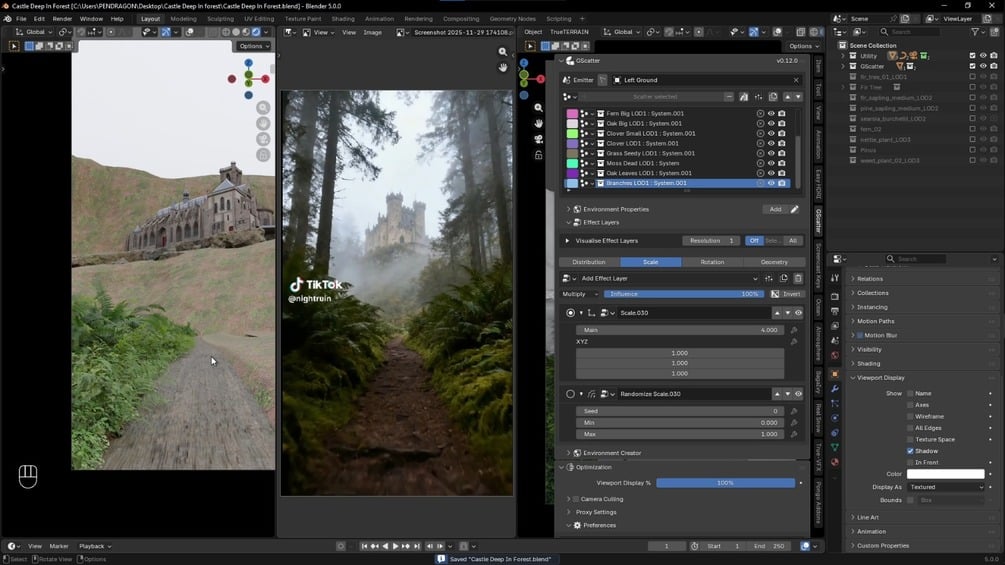The height and width of the screenshot is (565, 1005).
Task: Click the Move Scale.030 layer up arrow
Action: [777, 313]
